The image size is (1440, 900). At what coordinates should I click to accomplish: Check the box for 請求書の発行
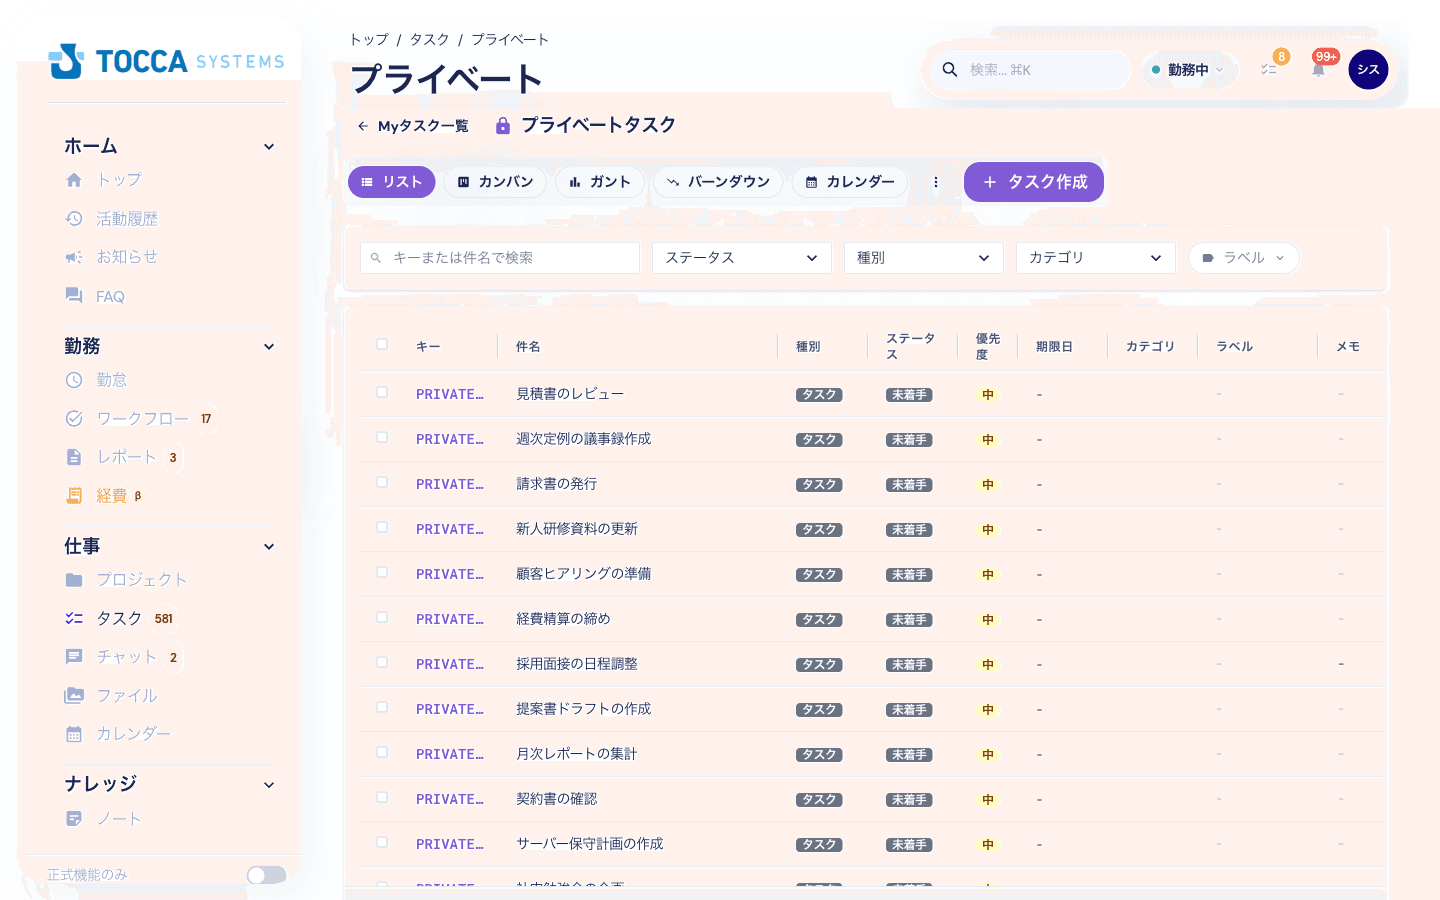pos(382,482)
